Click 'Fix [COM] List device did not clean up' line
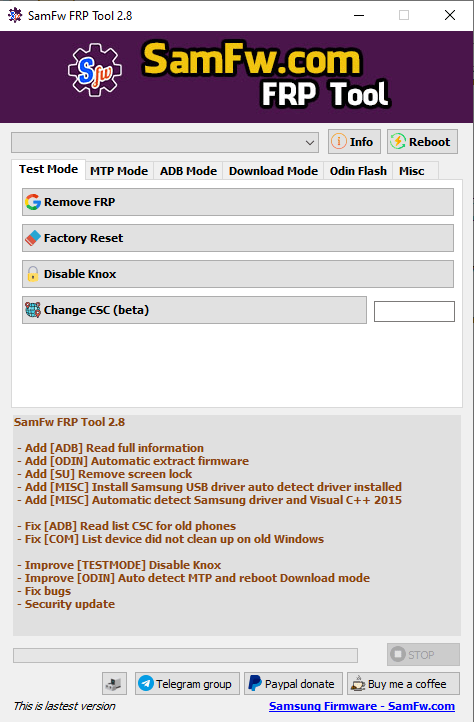Image resolution: width=474 pixels, height=722 pixels. (x=170, y=539)
